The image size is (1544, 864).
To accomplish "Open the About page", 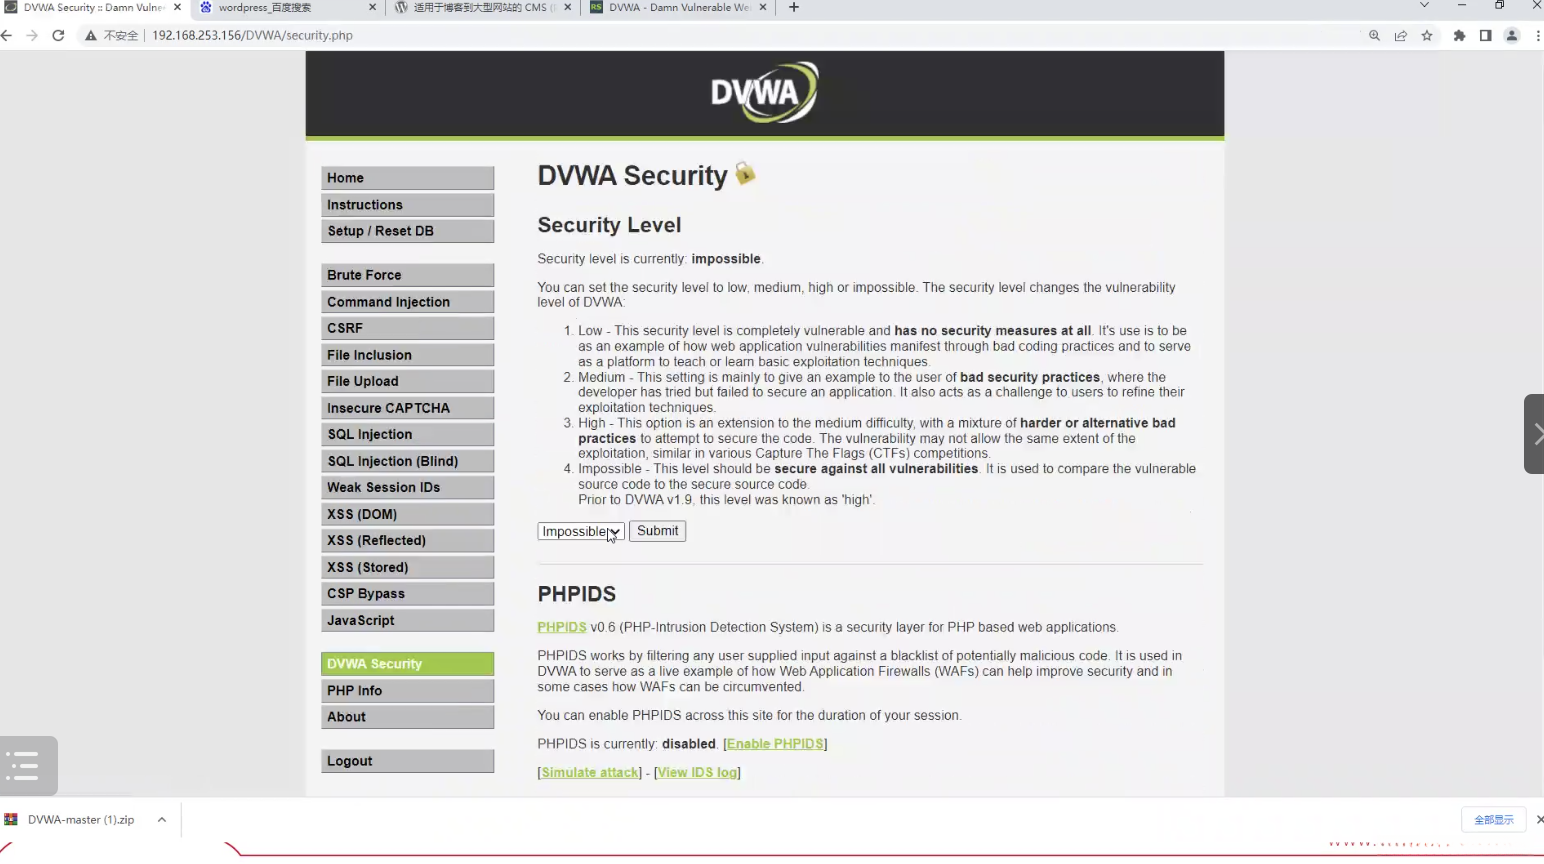I will [407, 717].
